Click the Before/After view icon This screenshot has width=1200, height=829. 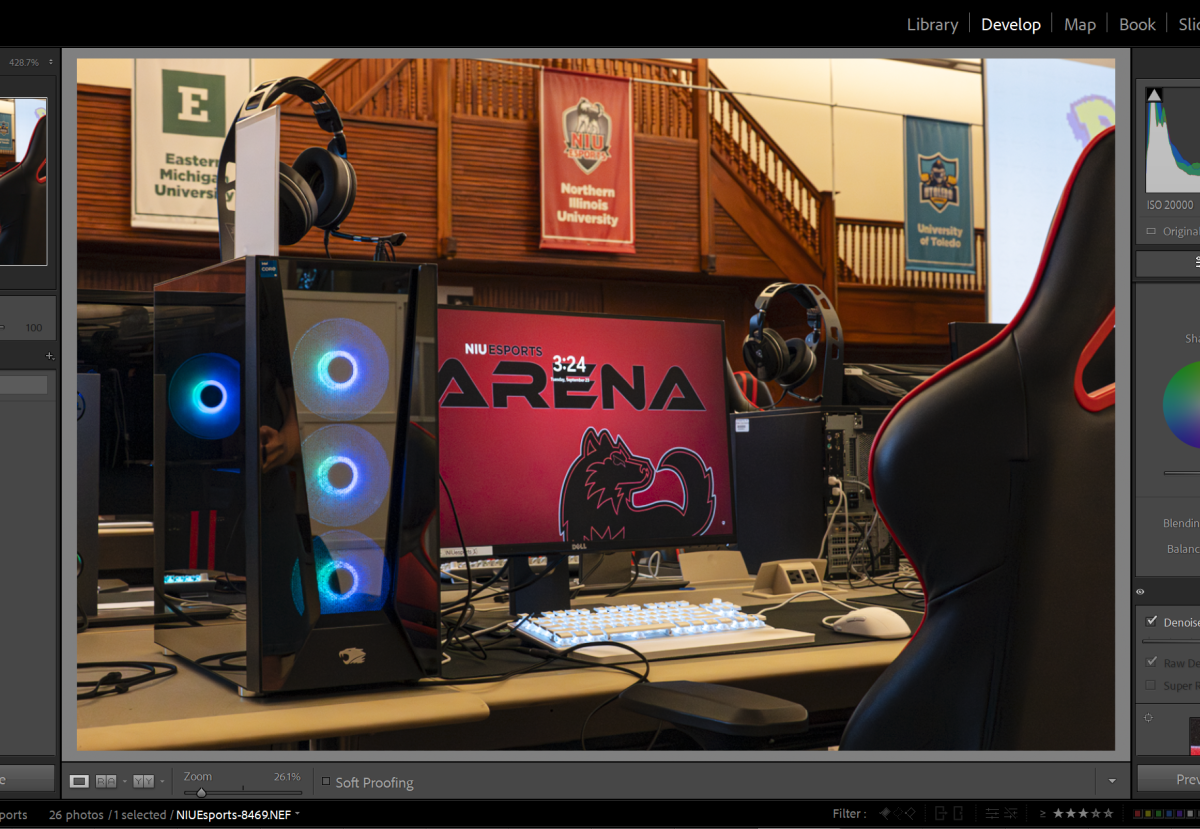coord(142,781)
